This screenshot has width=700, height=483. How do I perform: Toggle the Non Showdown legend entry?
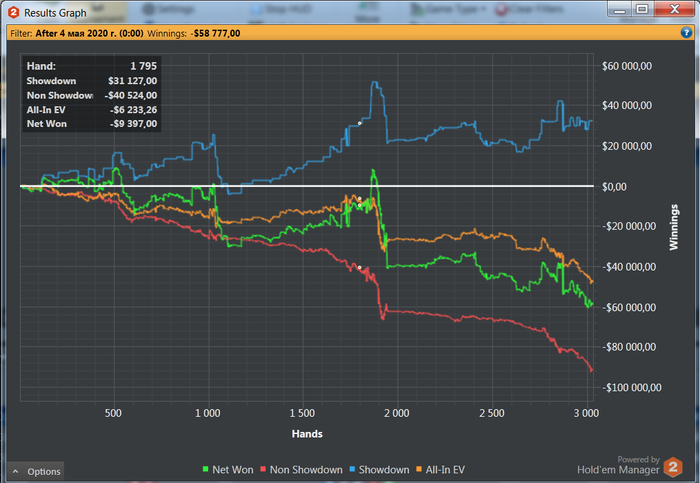301,470
